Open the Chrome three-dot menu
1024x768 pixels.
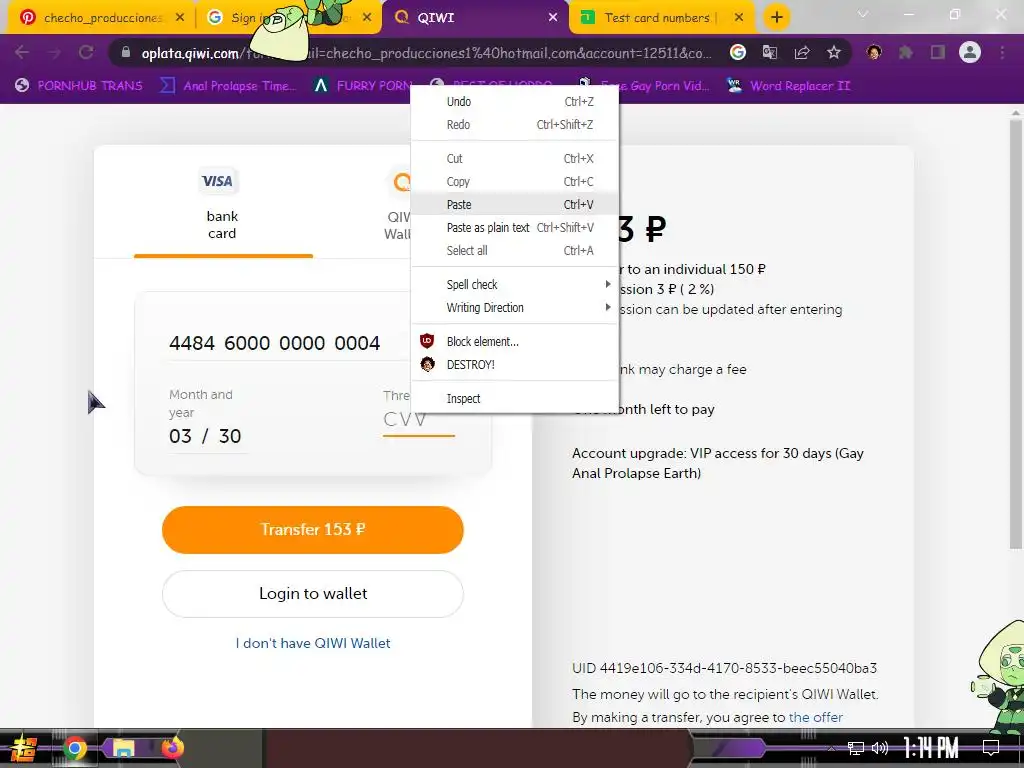tap(1002, 52)
